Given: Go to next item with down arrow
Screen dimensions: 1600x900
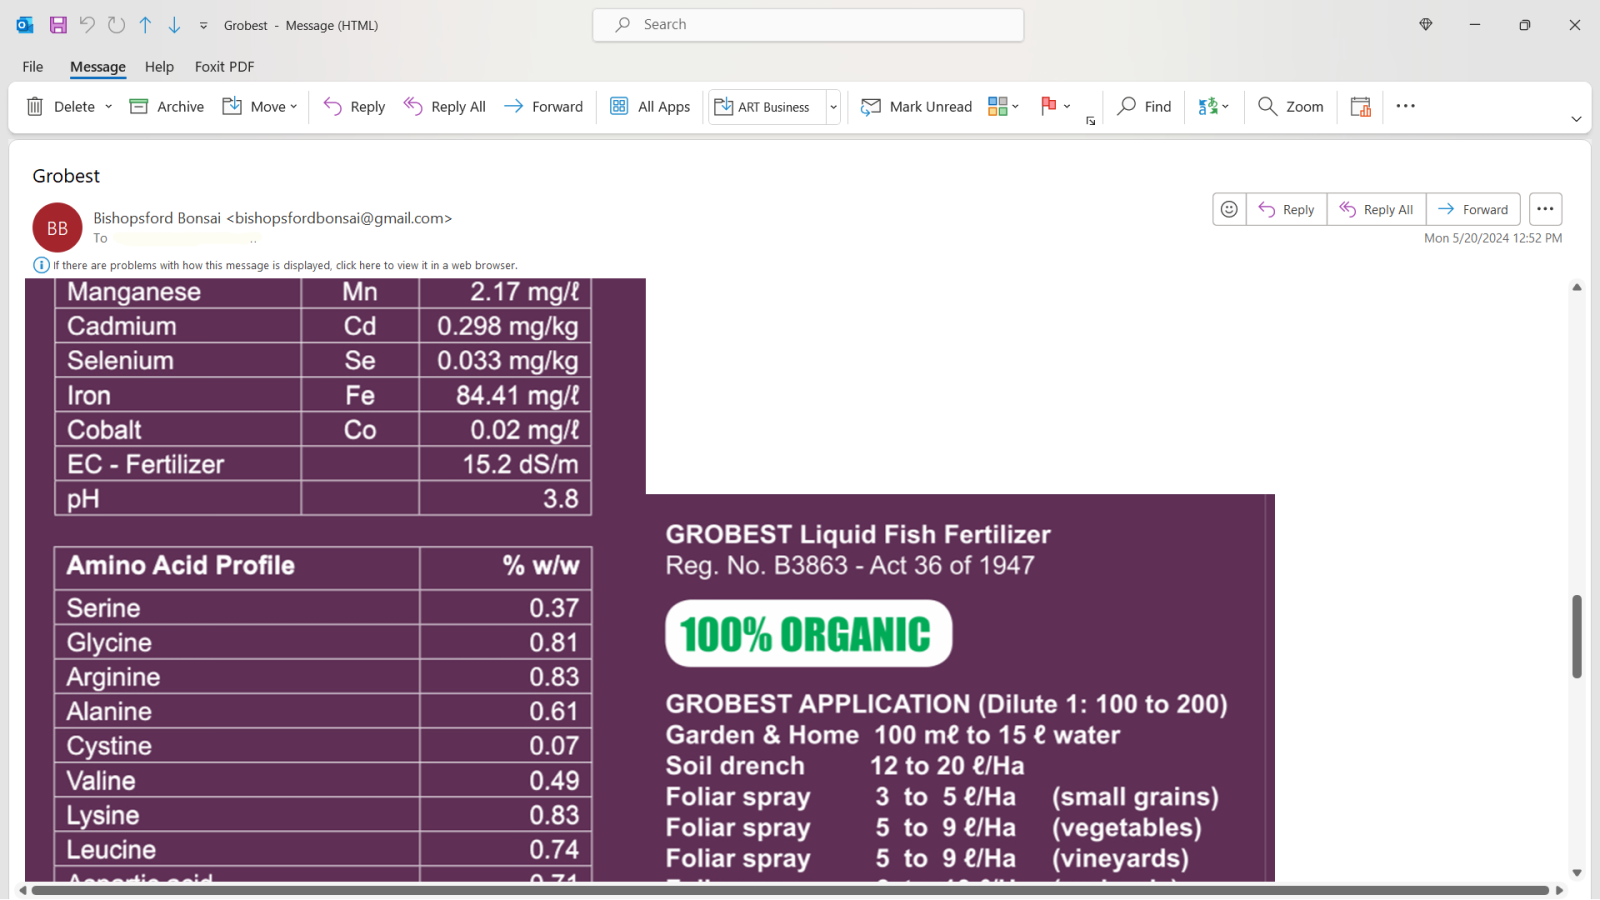Looking at the screenshot, I should [x=174, y=25].
